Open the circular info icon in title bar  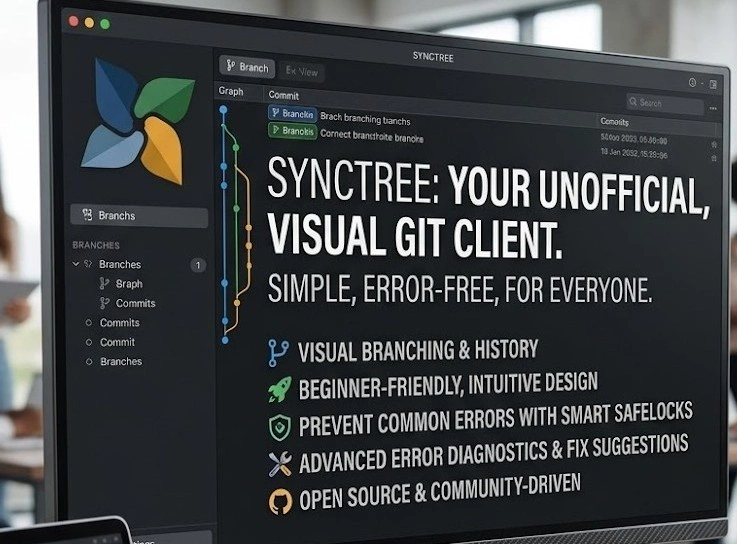(692, 82)
